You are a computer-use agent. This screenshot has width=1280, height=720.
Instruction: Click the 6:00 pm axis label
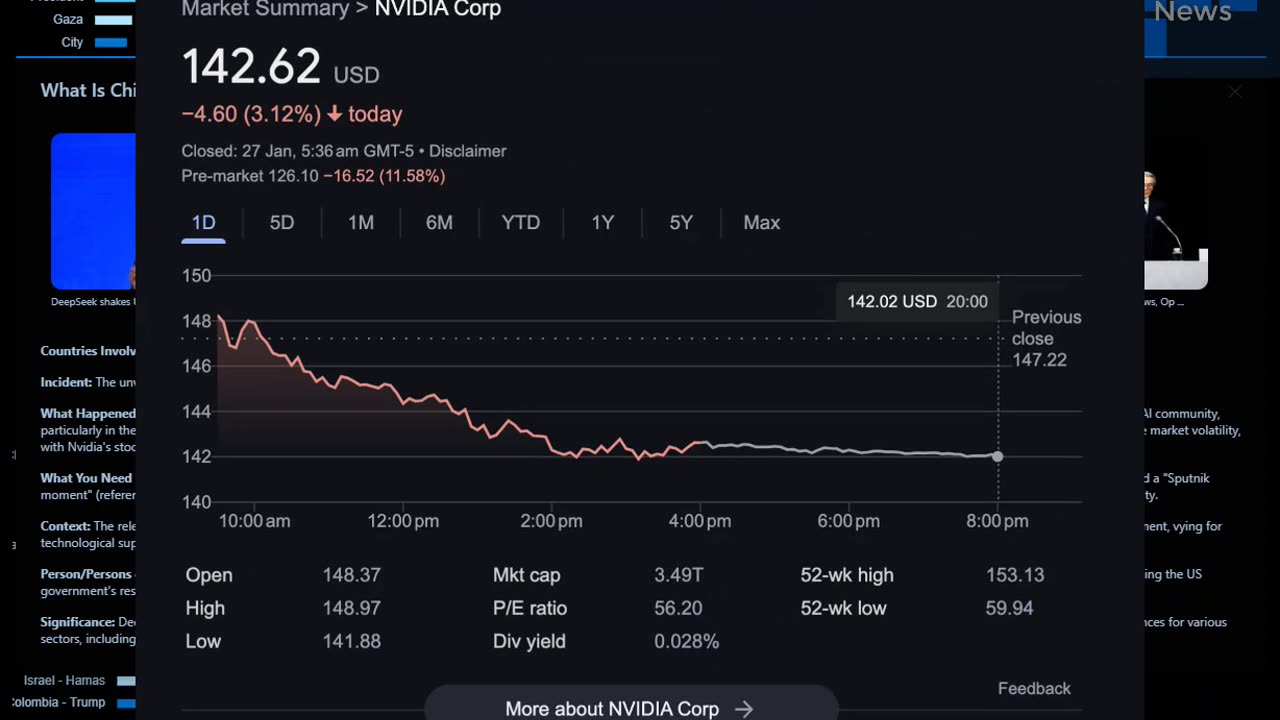coord(848,521)
